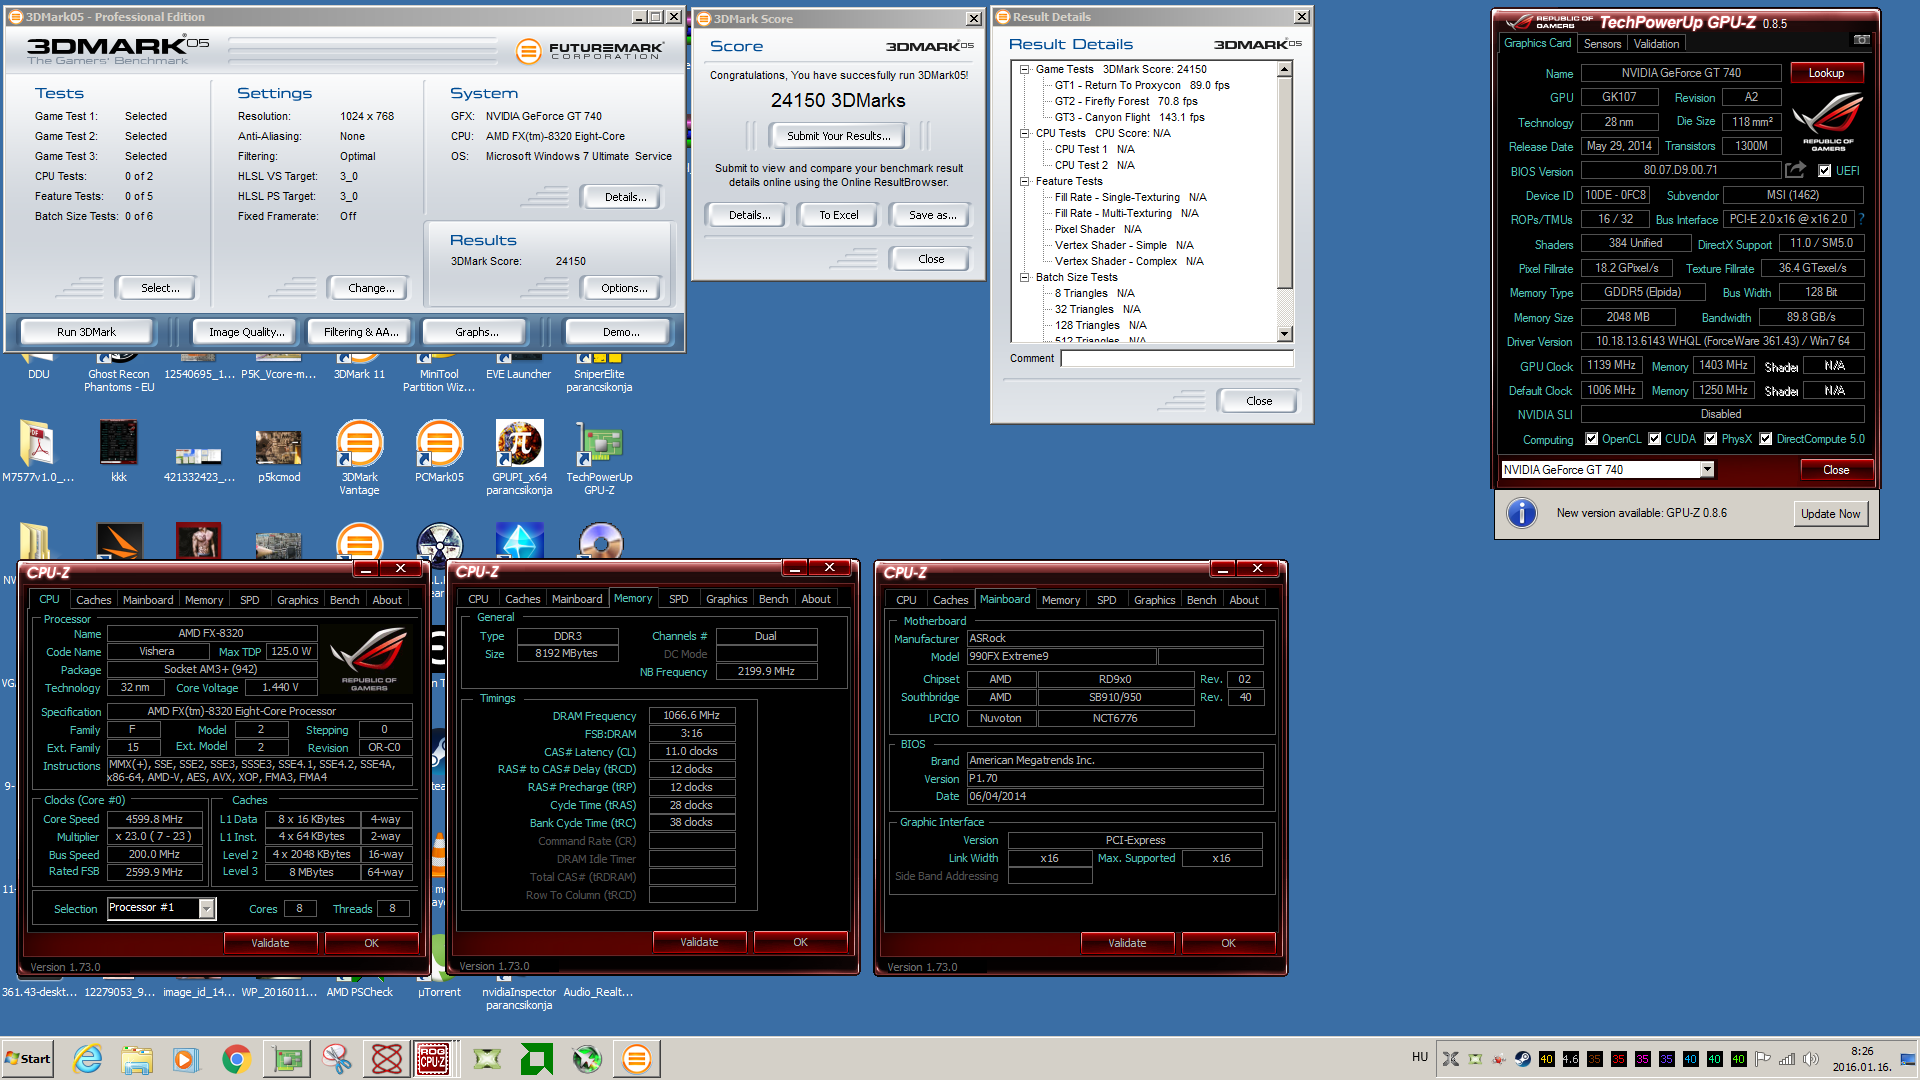The image size is (1920, 1080).
Task: Click the Lookup button in GPU-Z
Action: (x=1826, y=73)
